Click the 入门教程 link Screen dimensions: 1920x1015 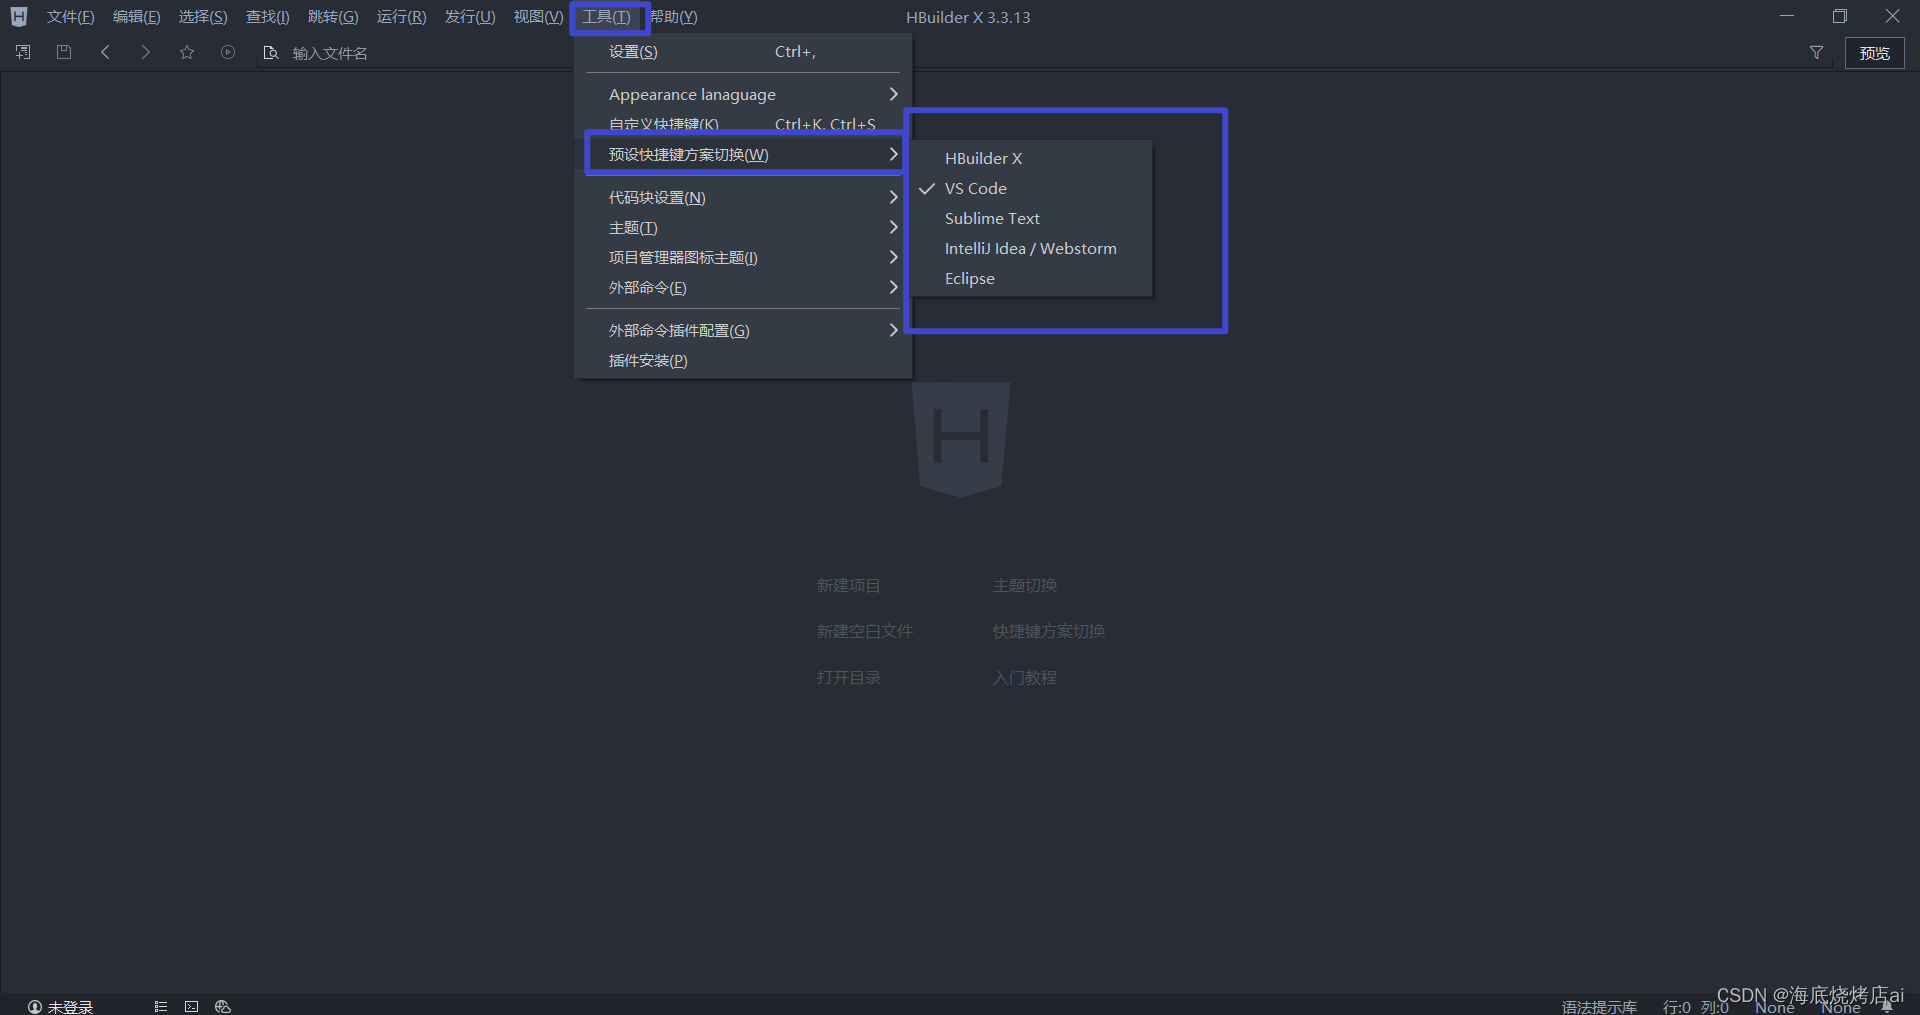(1025, 677)
